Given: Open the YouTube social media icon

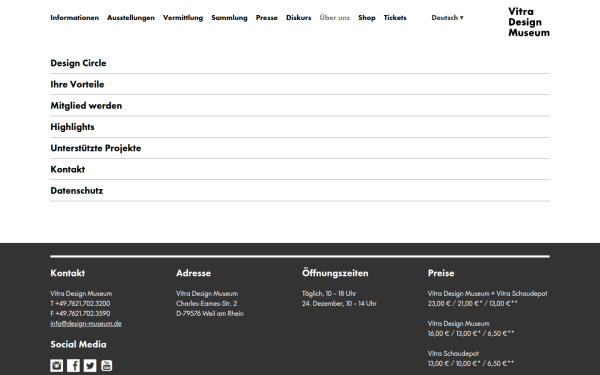Looking at the screenshot, I should click(107, 365).
